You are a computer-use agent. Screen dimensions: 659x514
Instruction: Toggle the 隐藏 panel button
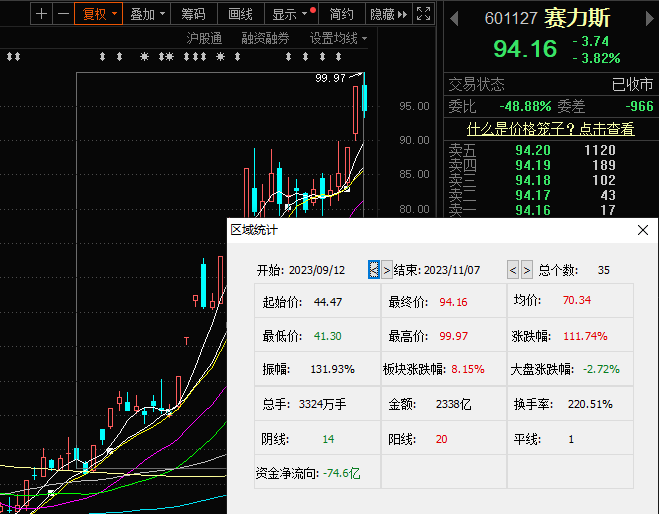pos(384,14)
